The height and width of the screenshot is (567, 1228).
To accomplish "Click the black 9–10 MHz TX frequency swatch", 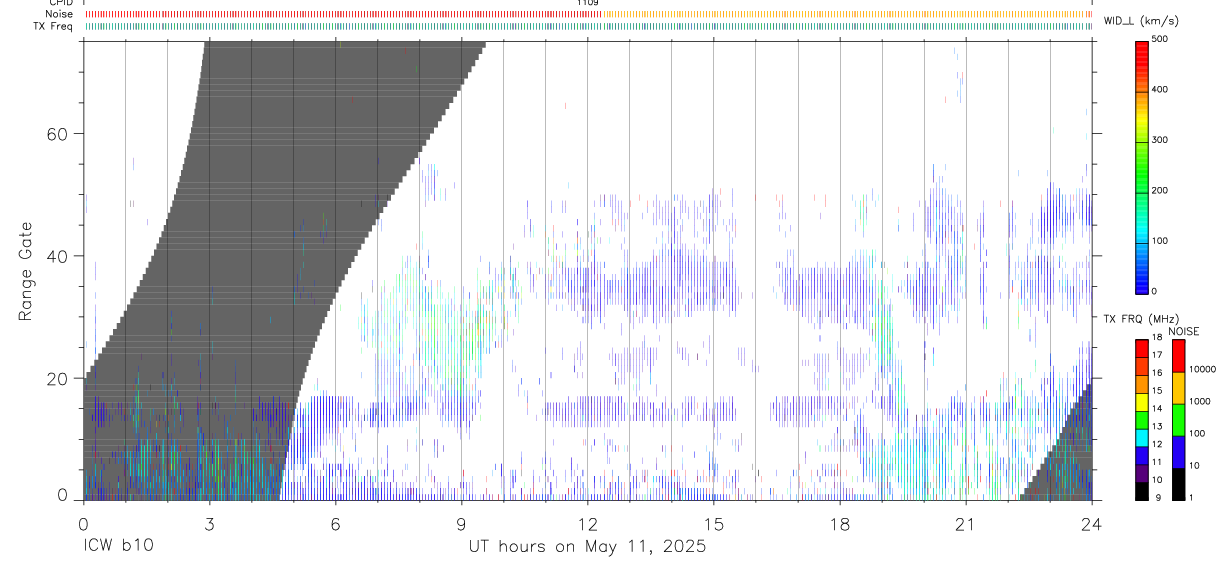I will (x=1142, y=491).
